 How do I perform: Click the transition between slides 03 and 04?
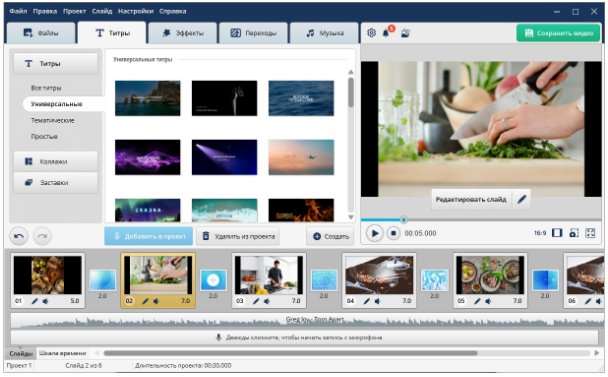click(324, 280)
